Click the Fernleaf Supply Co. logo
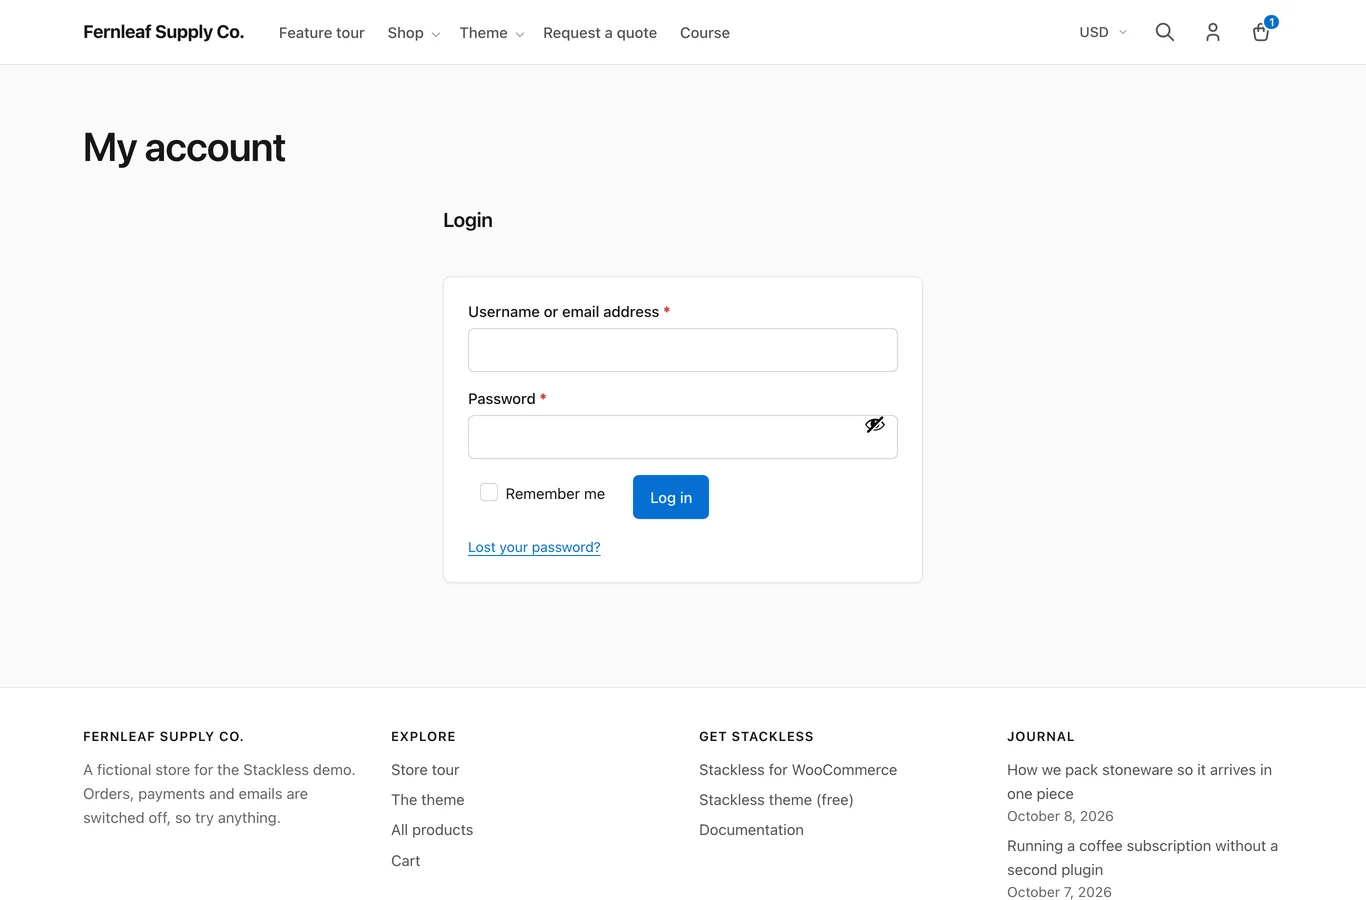1366x900 pixels. pyautogui.click(x=164, y=32)
